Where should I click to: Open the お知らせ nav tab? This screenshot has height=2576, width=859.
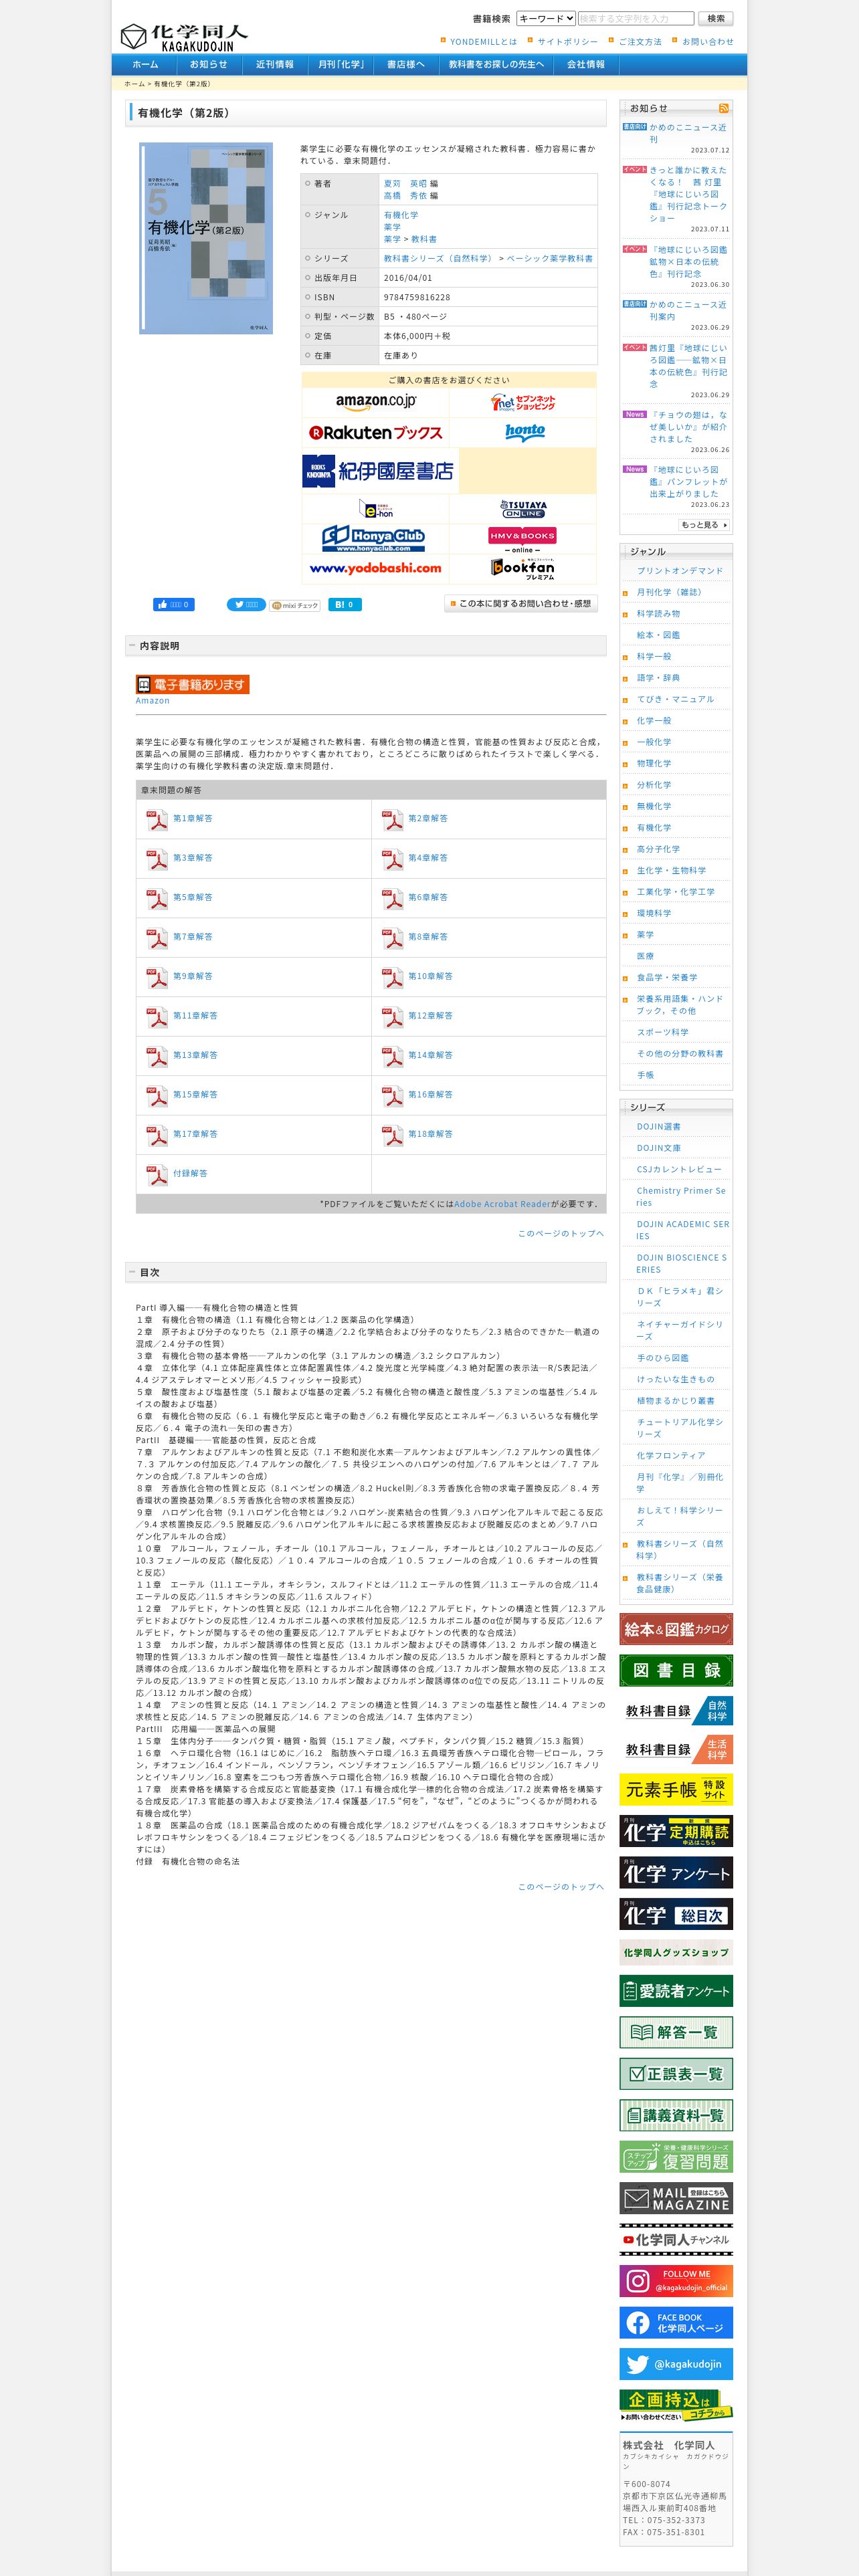[x=209, y=64]
